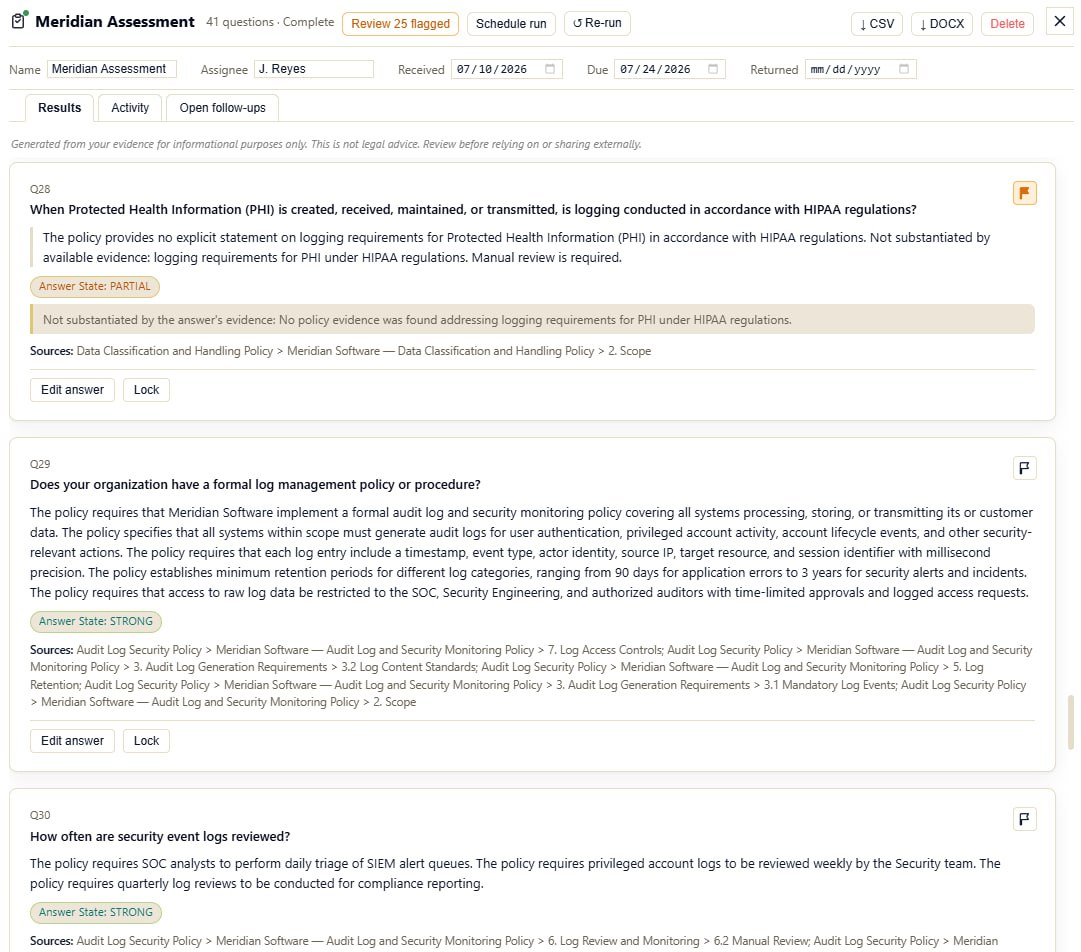Click the Q29 label
The width and height of the screenshot is (1081, 952).
coord(40,464)
